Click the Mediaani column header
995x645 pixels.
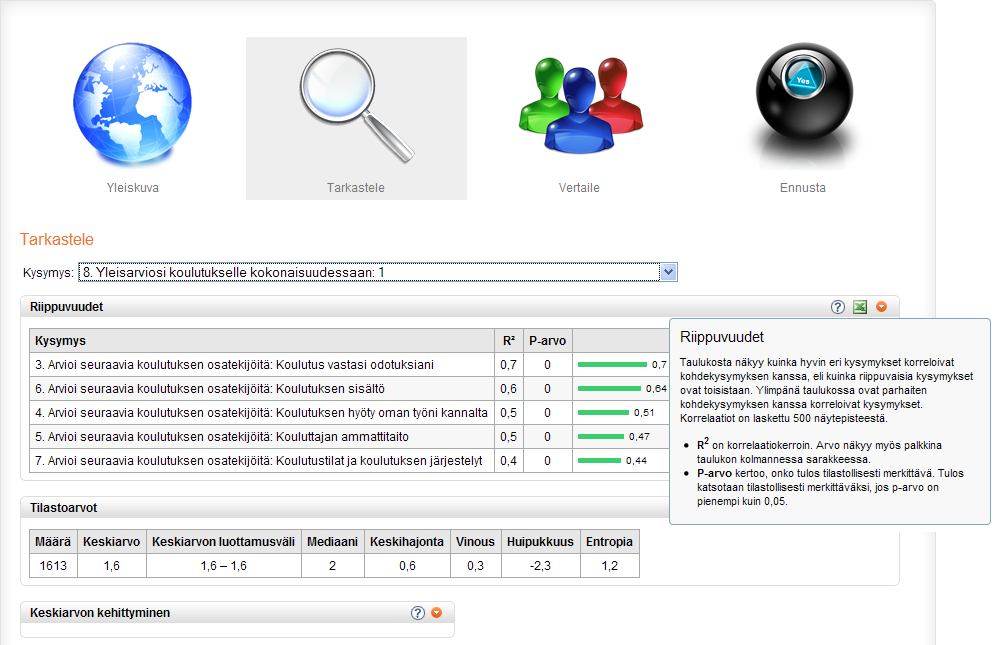[333, 542]
